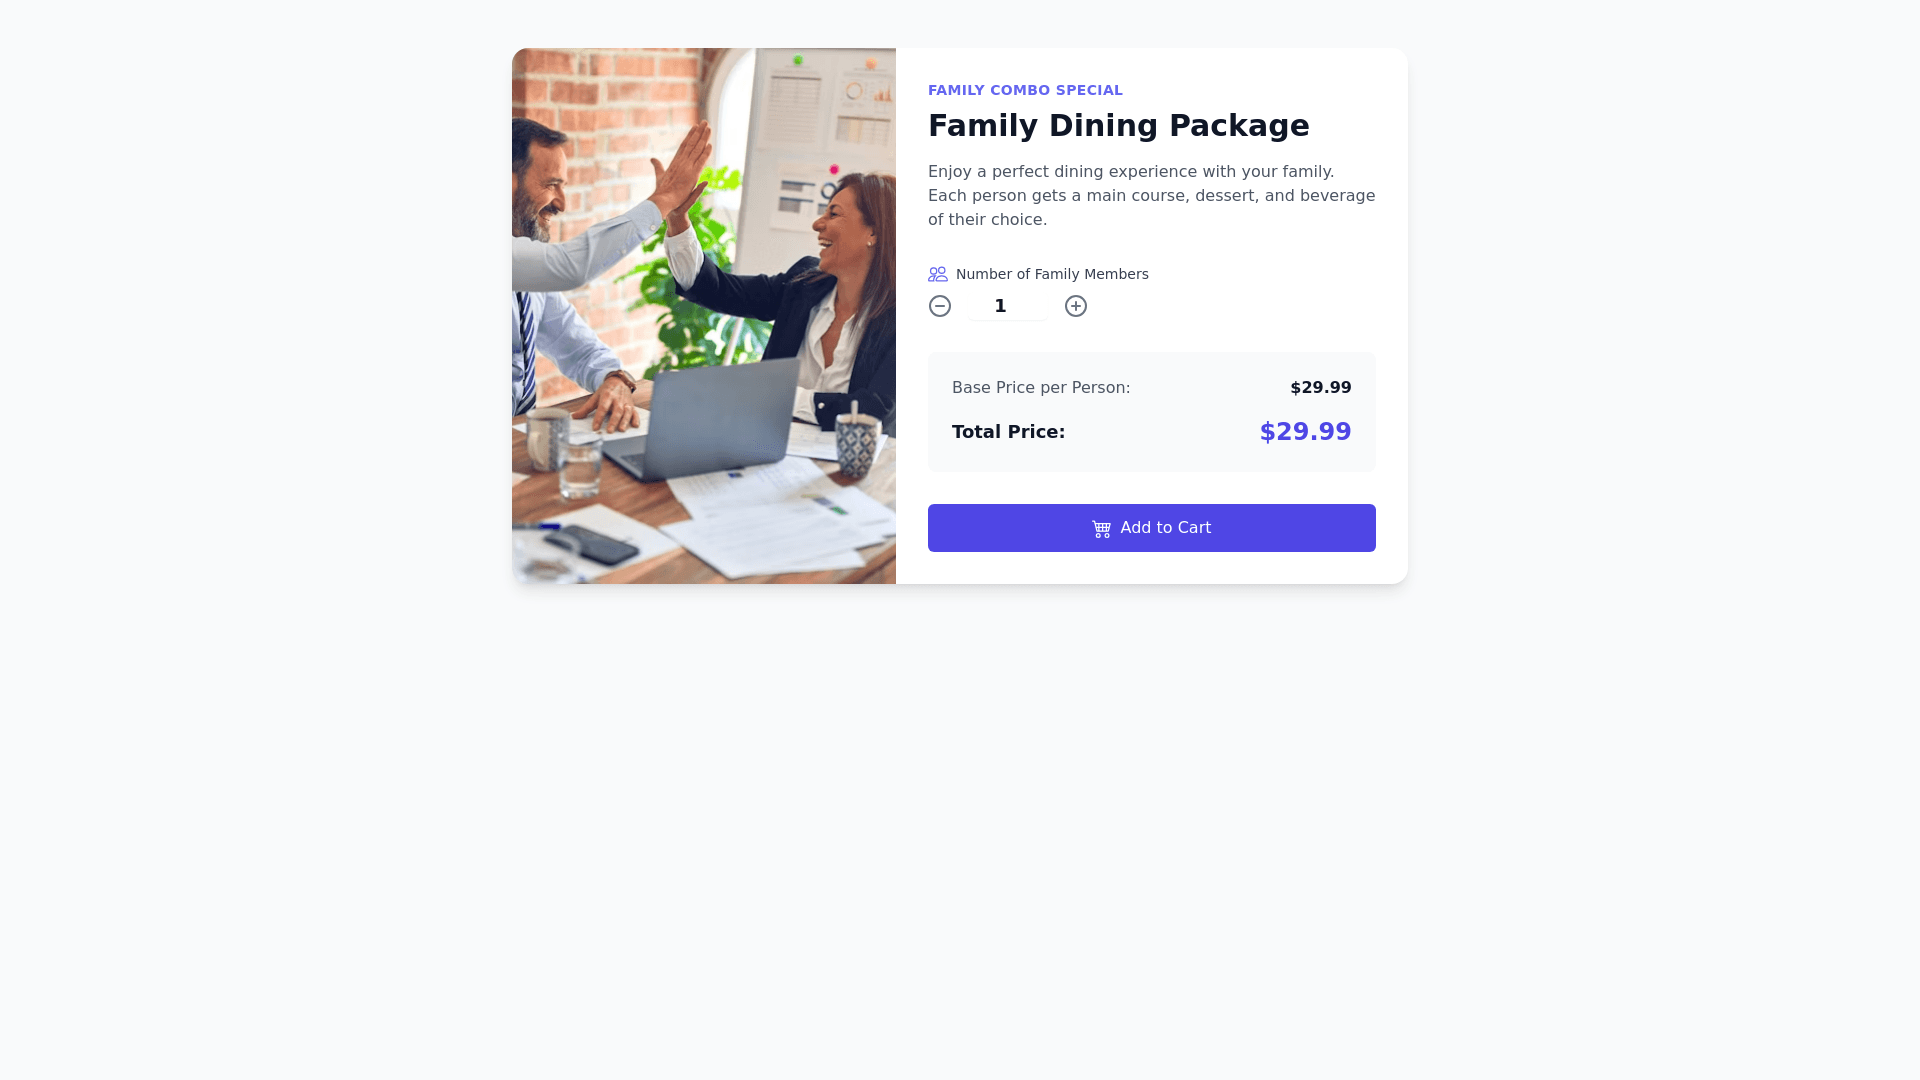The image size is (1920, 1080).
Task: Click the $29.99 base price value
Action: click(1321, 388)
